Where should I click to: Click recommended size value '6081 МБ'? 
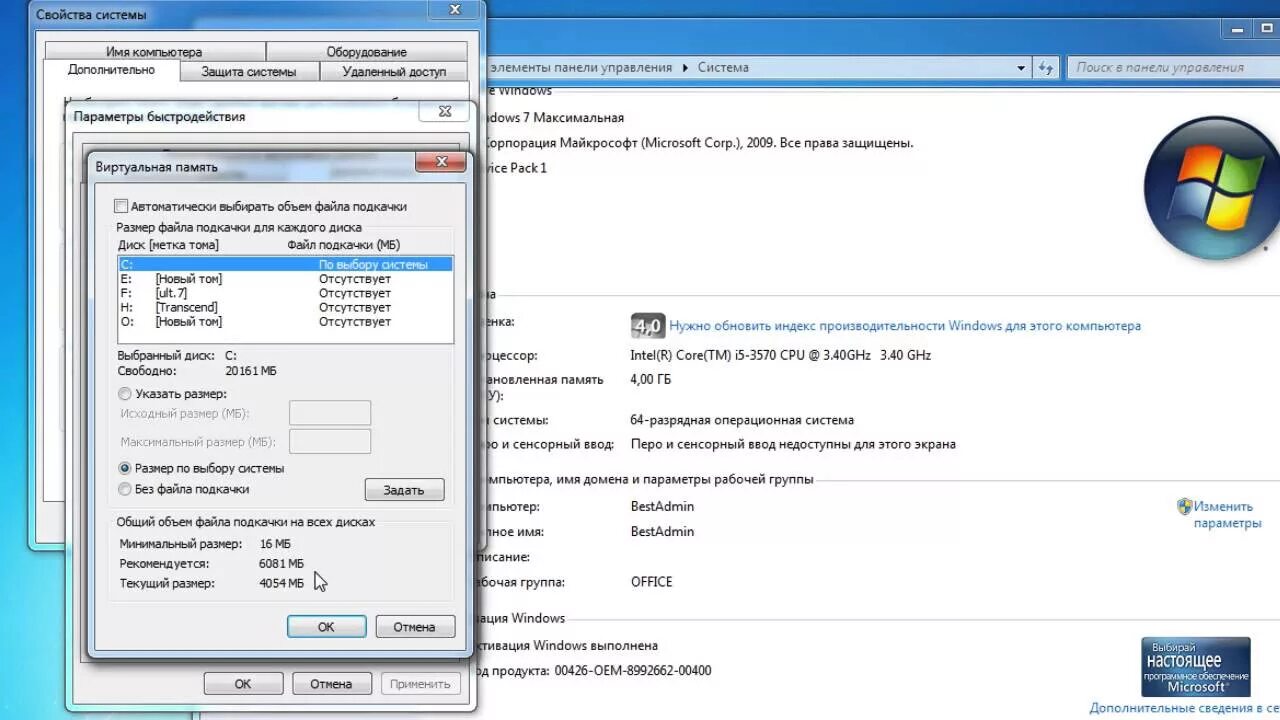coord(281,563)
